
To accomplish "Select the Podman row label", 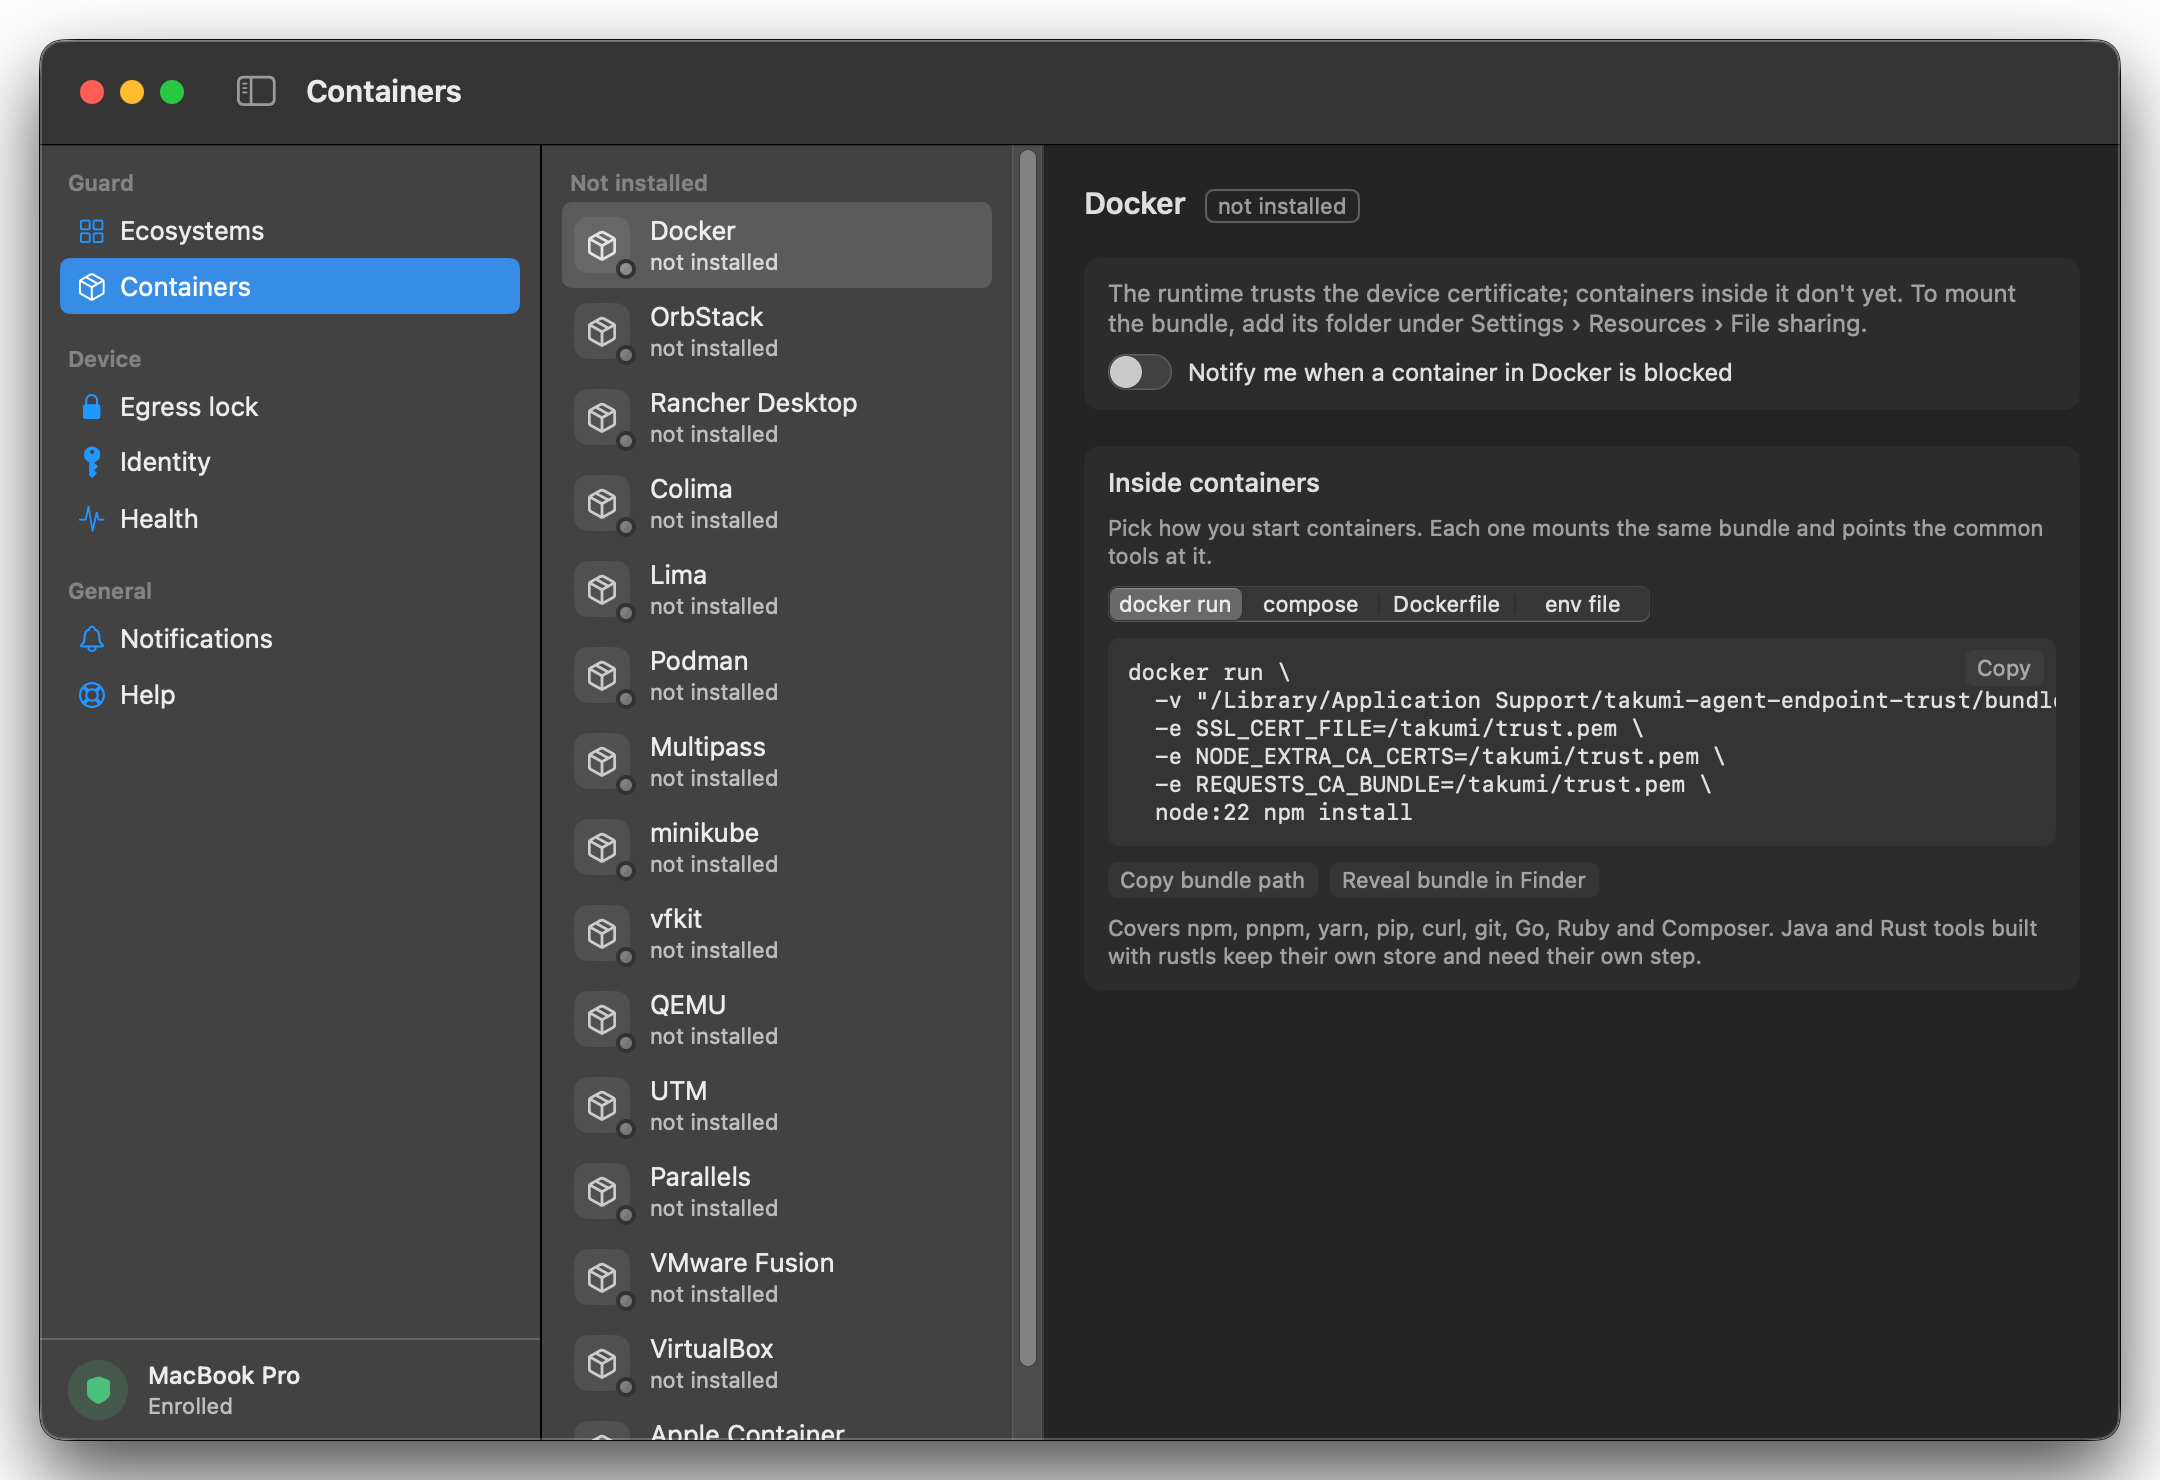I will [699, 661].
